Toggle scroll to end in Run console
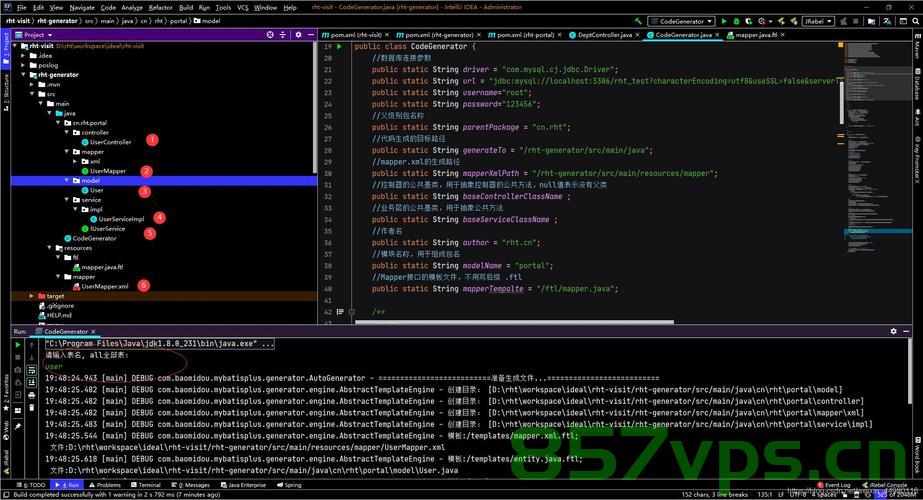923x500 pixels. point(32,383)
